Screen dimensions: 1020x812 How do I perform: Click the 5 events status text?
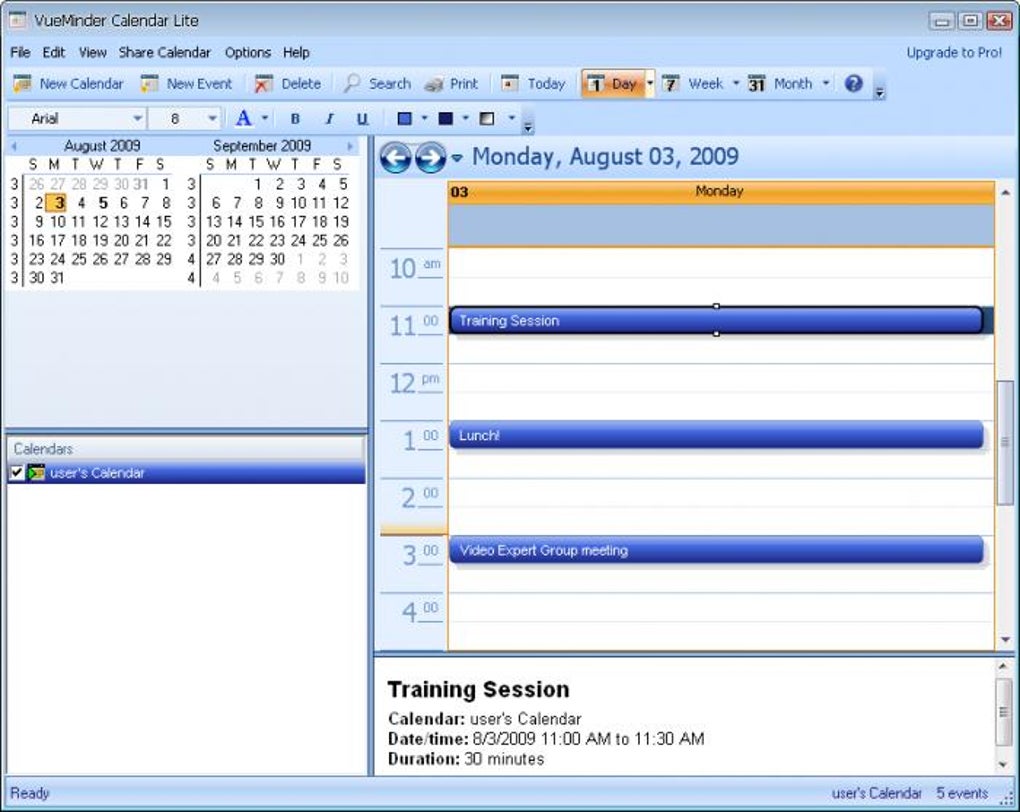point(962,793)
